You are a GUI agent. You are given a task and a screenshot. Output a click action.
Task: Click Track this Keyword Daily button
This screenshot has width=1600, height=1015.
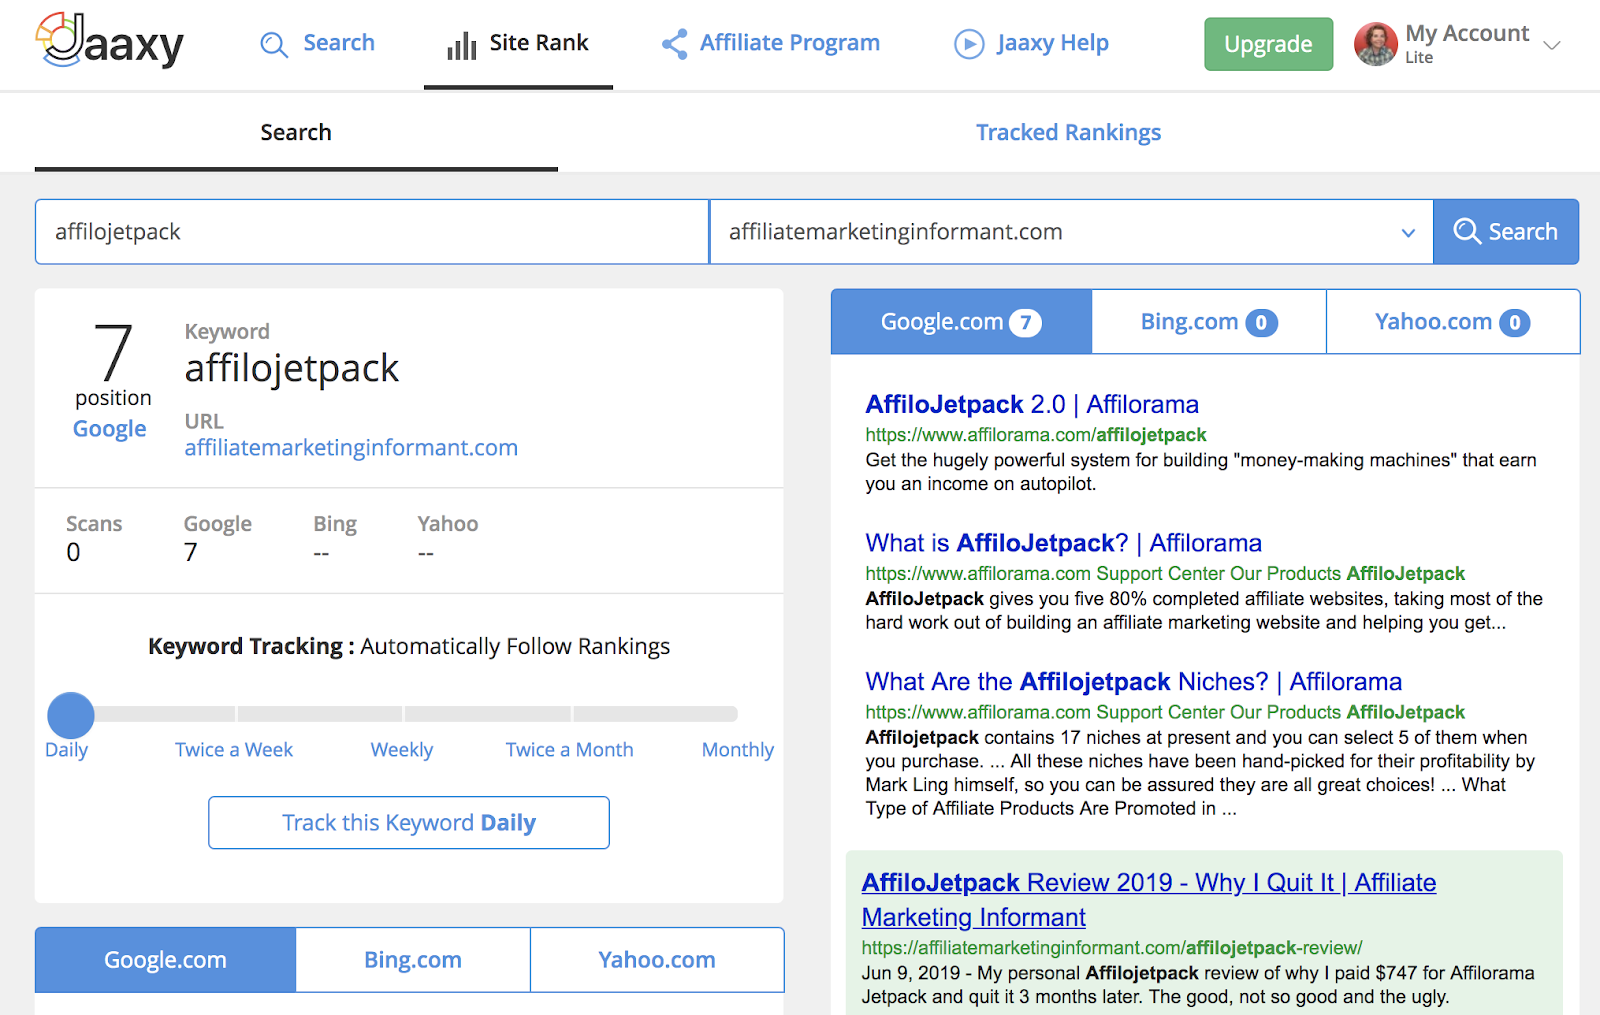409,823
